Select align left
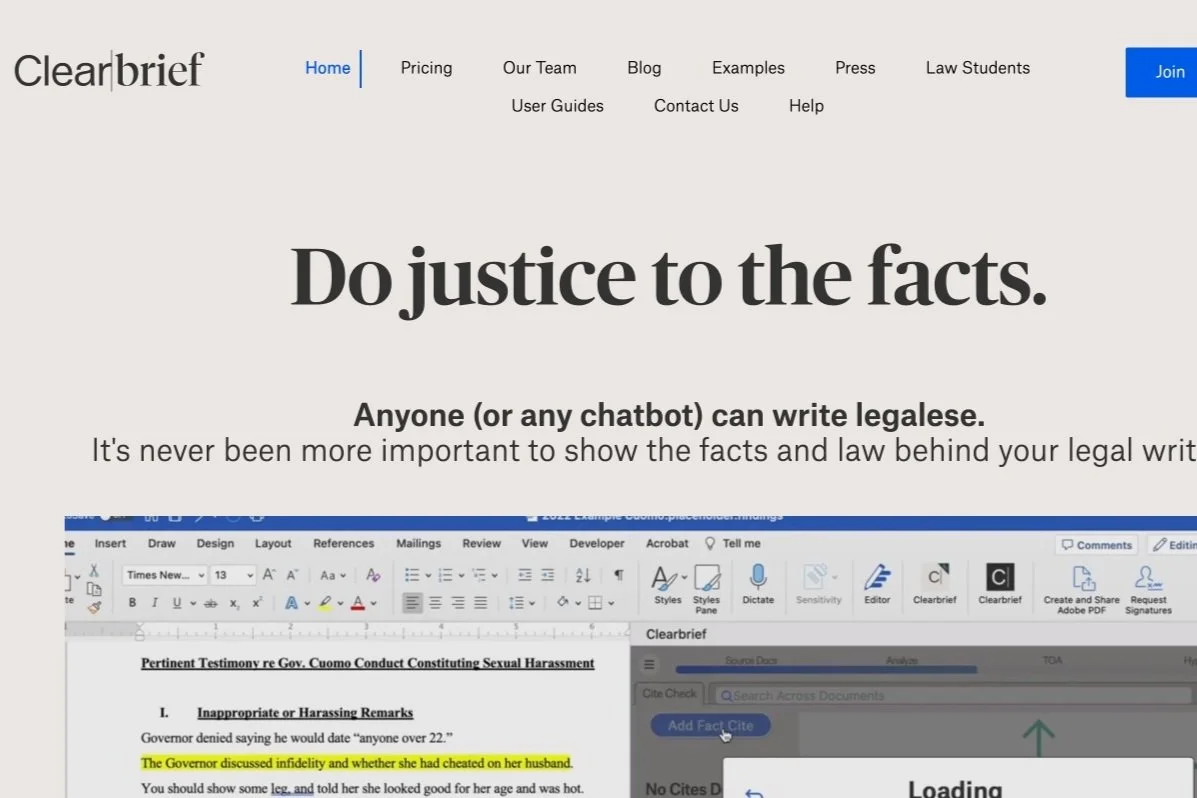 tap(411, 603)
